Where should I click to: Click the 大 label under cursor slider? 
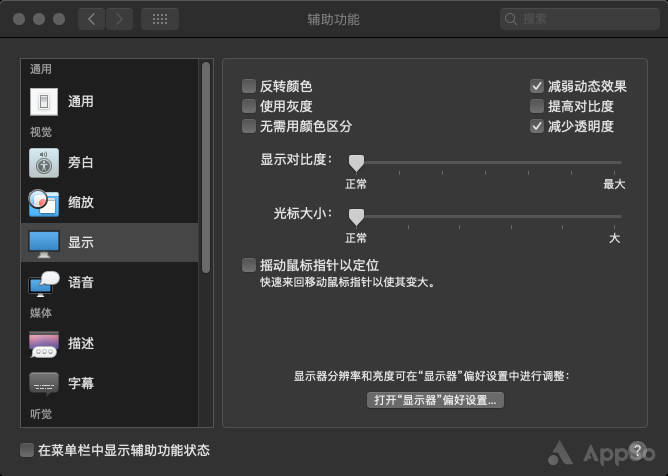614,238
